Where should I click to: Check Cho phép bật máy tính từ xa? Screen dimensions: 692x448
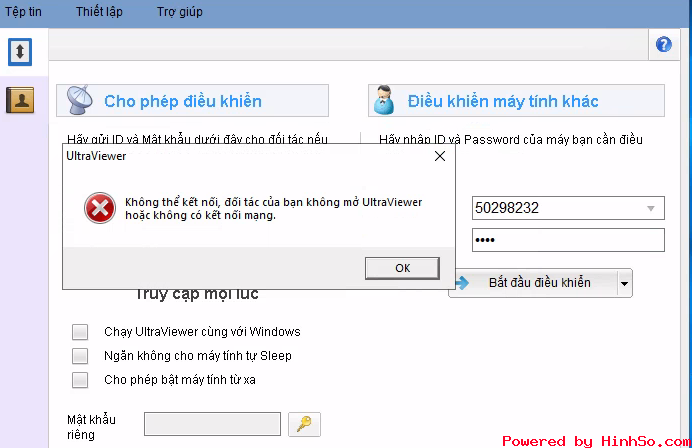point(80,380)
